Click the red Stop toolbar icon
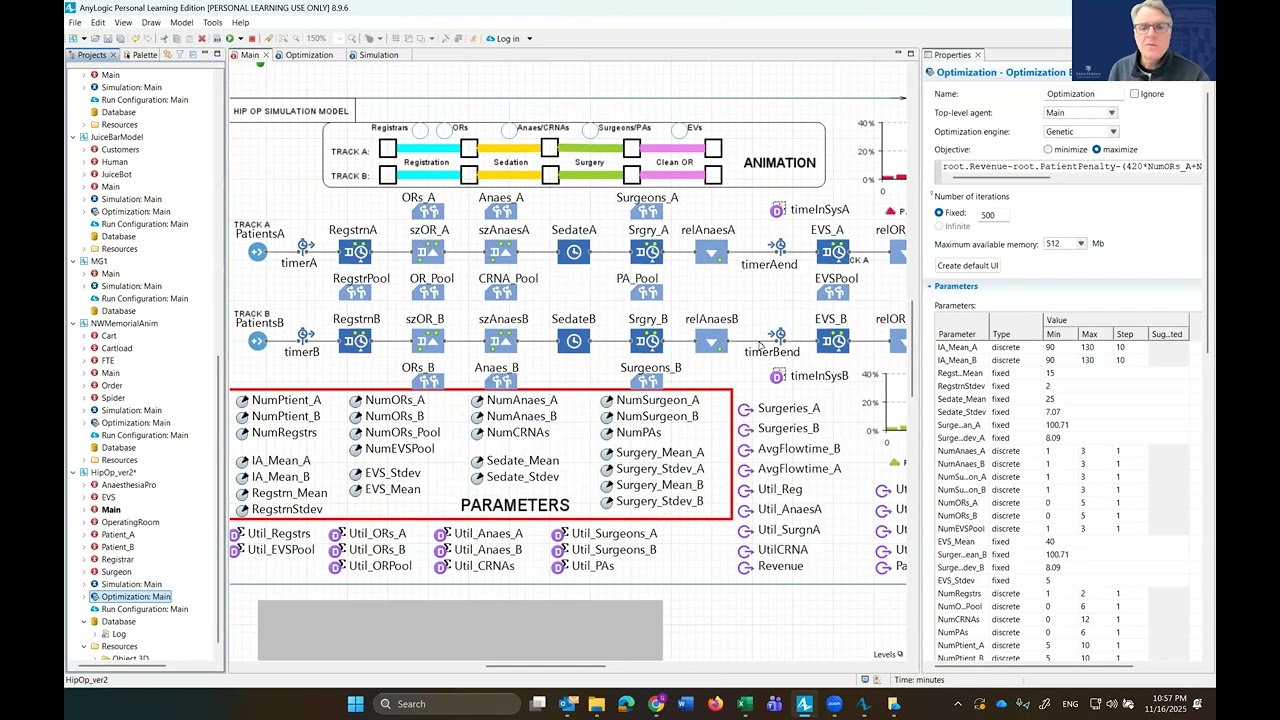Image resolution: width=1280 pixels, height=720 pixels. tap(252, 39)
